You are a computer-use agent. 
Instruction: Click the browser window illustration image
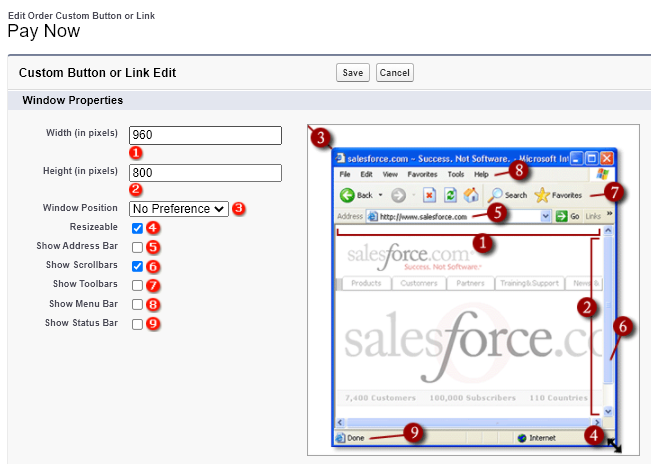point(473,290)
